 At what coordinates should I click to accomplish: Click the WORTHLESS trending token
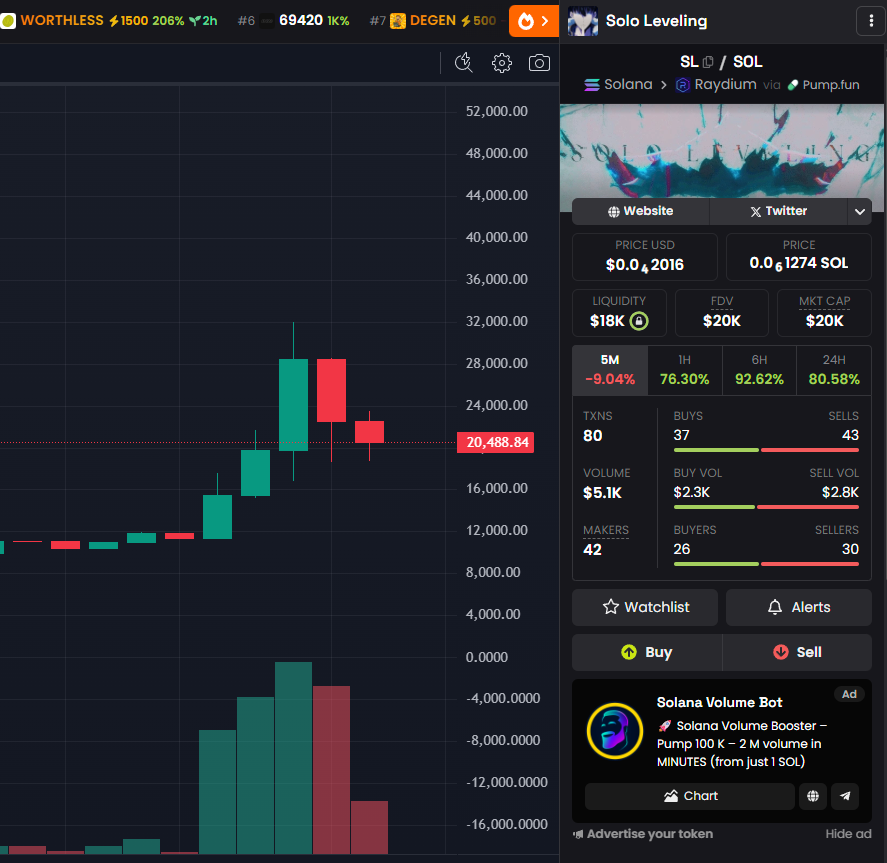pyautogui.click(x=109, y=21)
